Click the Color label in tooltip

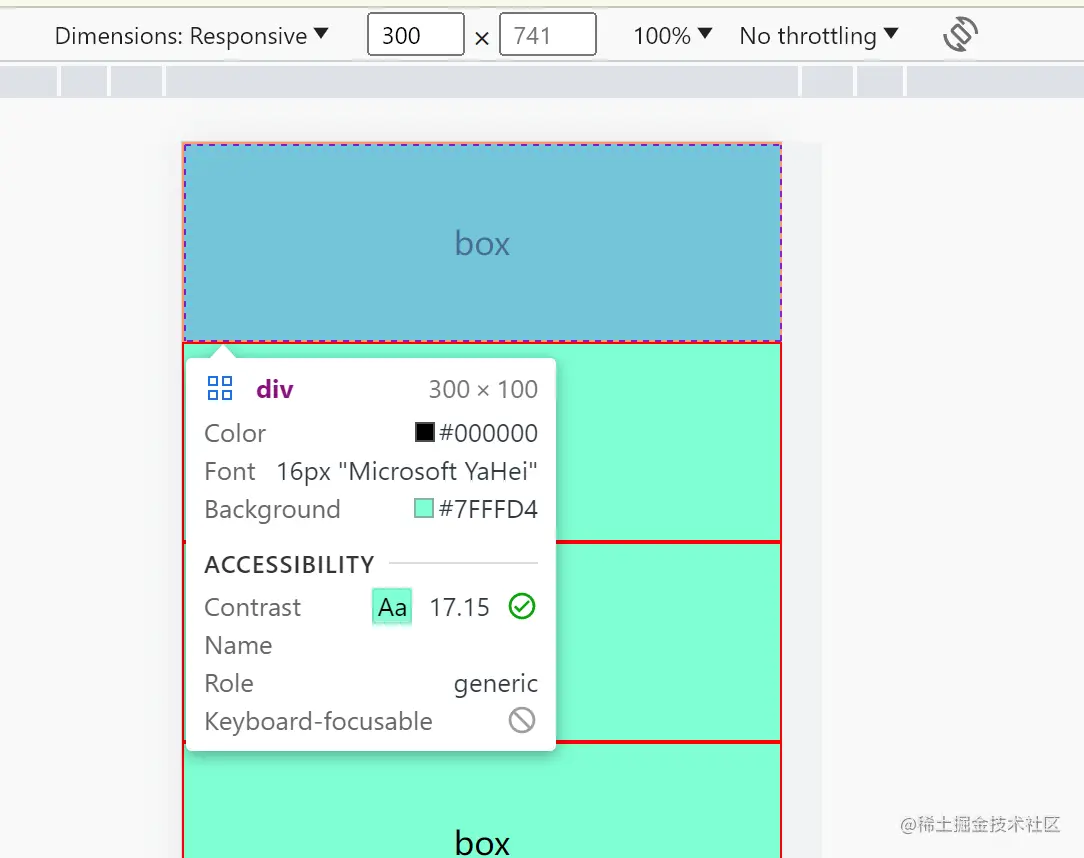(235, 433)
